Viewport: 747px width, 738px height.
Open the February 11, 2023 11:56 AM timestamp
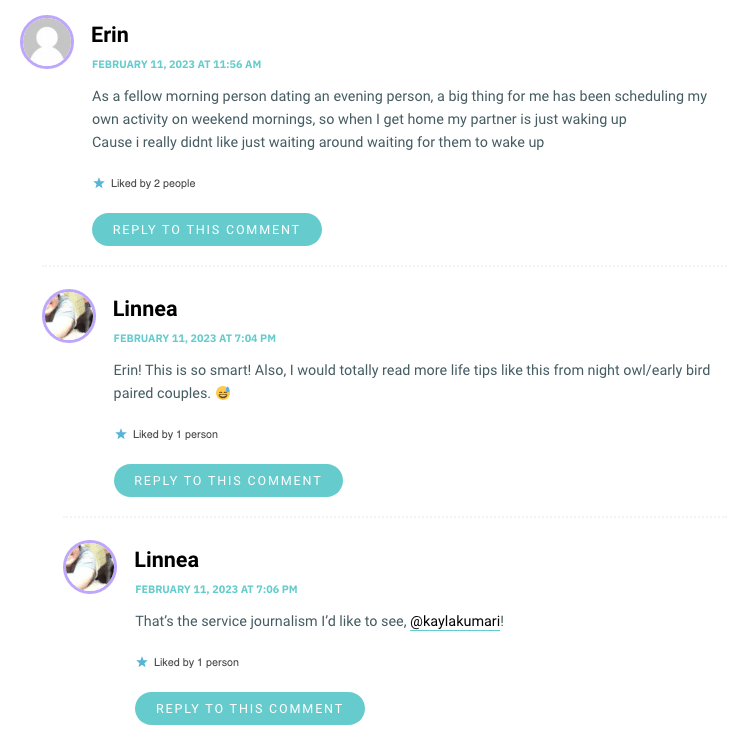[176, 64]
